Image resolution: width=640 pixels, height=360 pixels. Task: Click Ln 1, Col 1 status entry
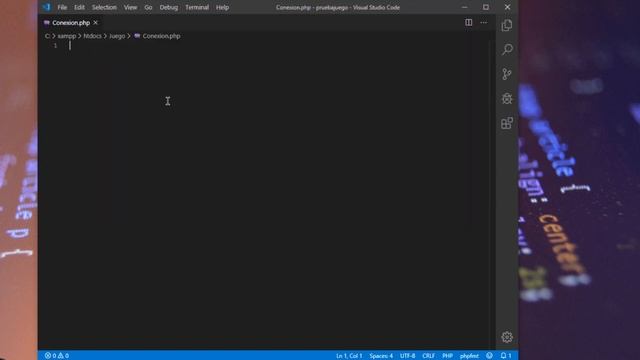click(349, 356)
